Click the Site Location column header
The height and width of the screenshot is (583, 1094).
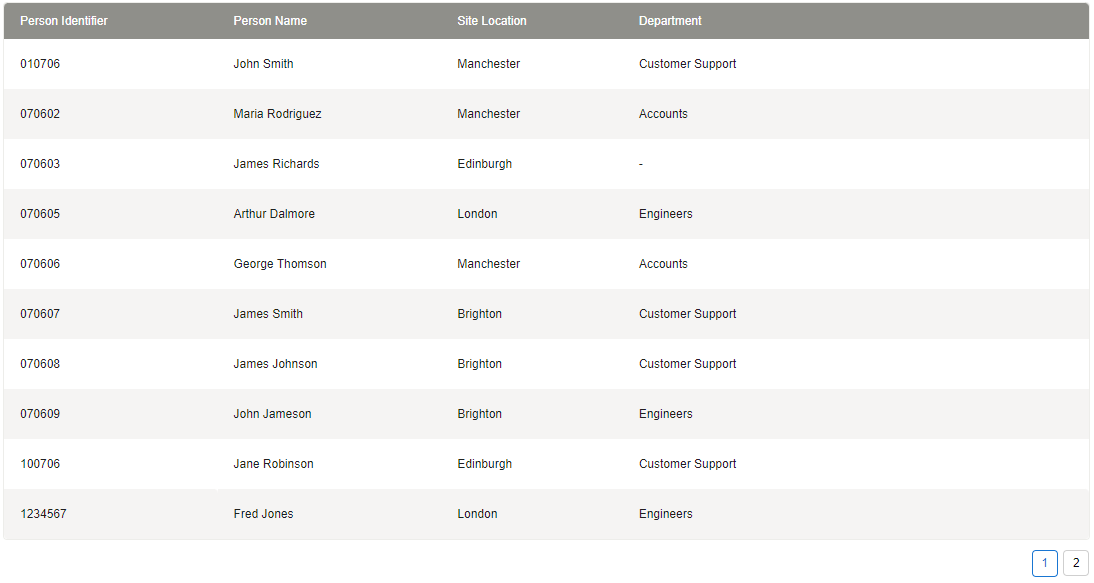click(x=491, y=21)
